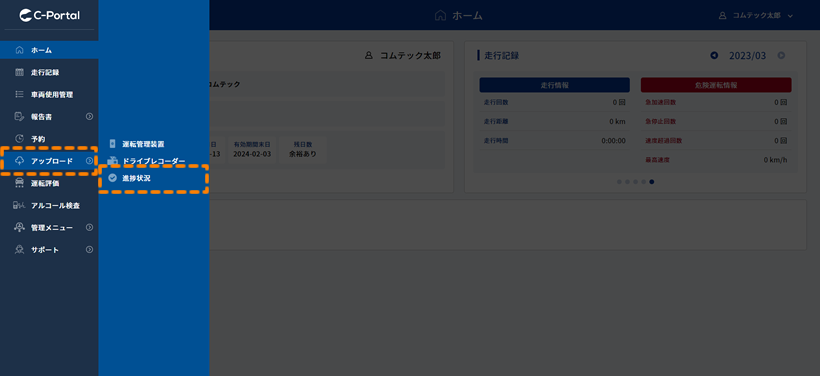The image size is (820, 376).
Task: Click the home icon in the header
Action: 440,16
